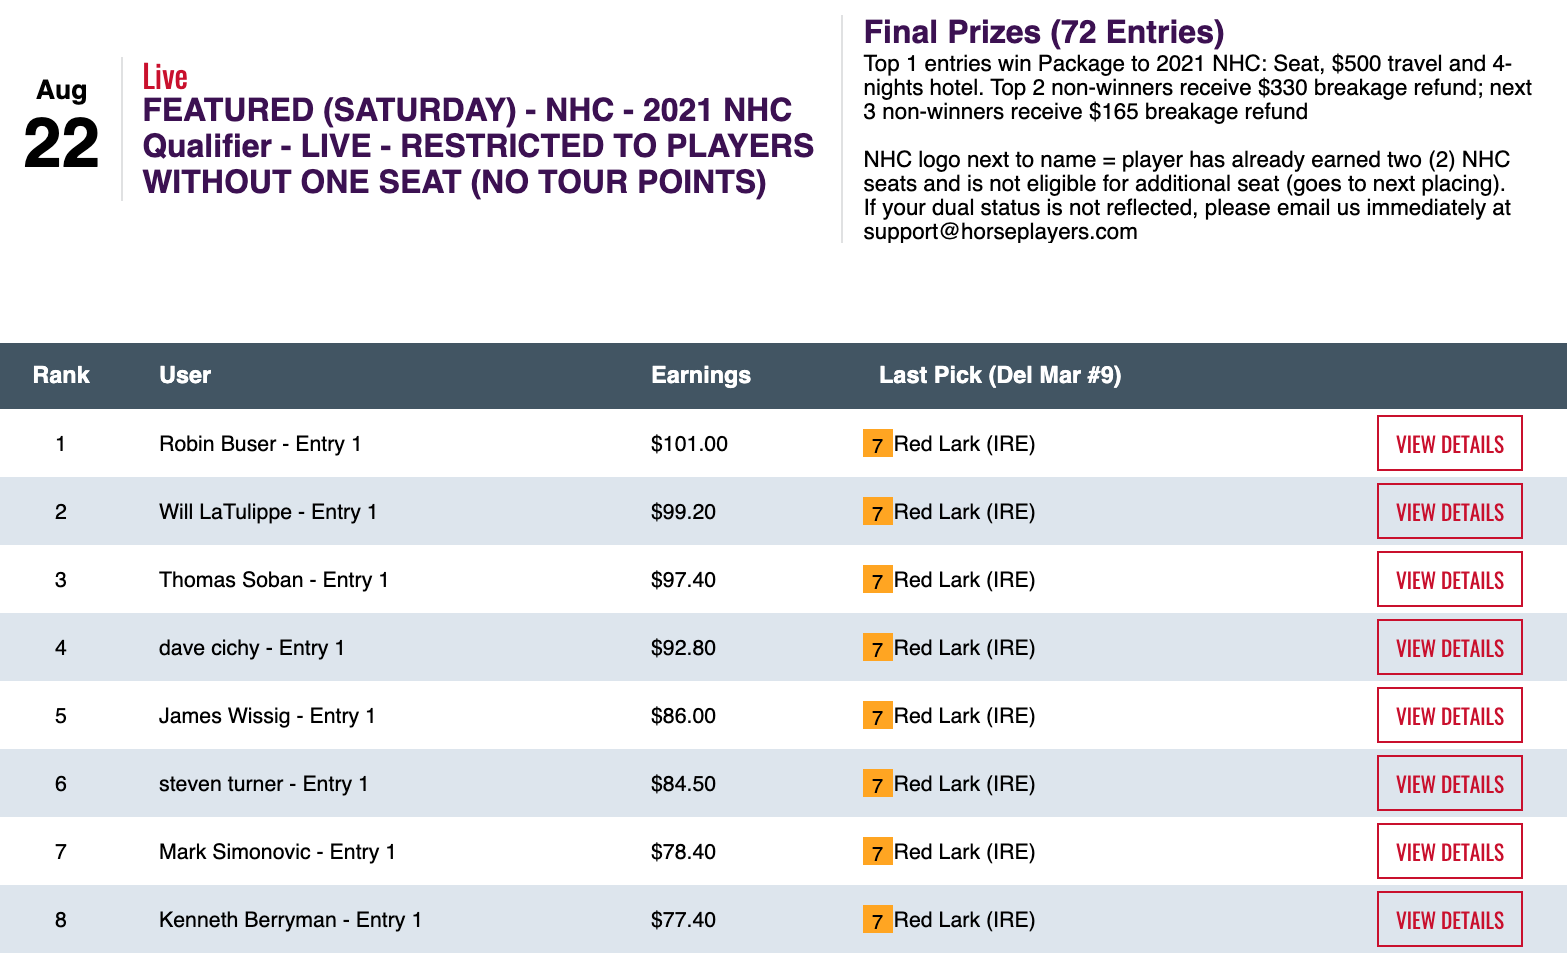This screenshot has height=958, width=1567.
Task: Click the featured NHC Qualifier contest title
Action: pos(478,146)
